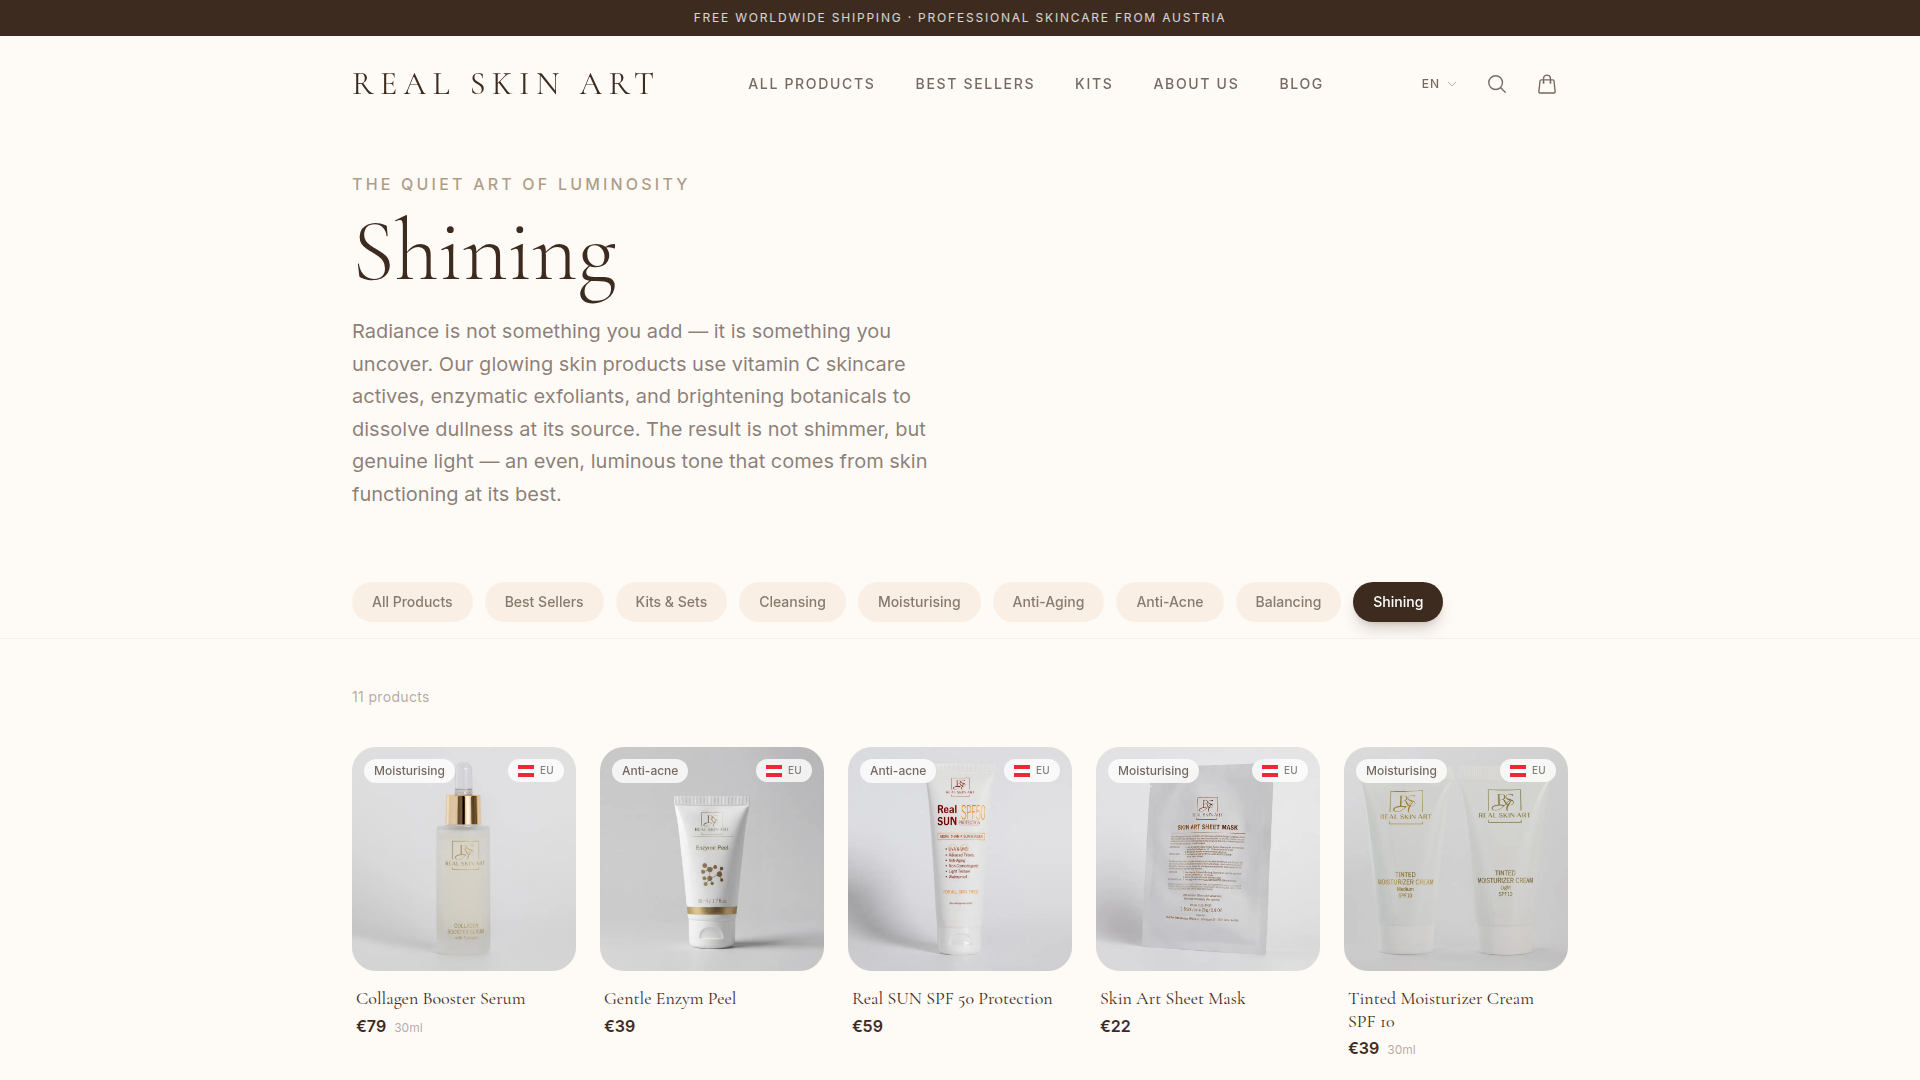Click Moisturising tag on Tinted Moisturizer
Image resolution: width=1920 pixels, height=1080 pixels.
(x=1401, y=771)
